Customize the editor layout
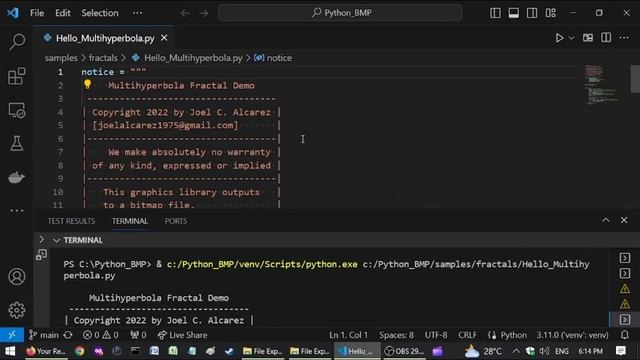This screenshot has height=360, width=640. (551, 13)
